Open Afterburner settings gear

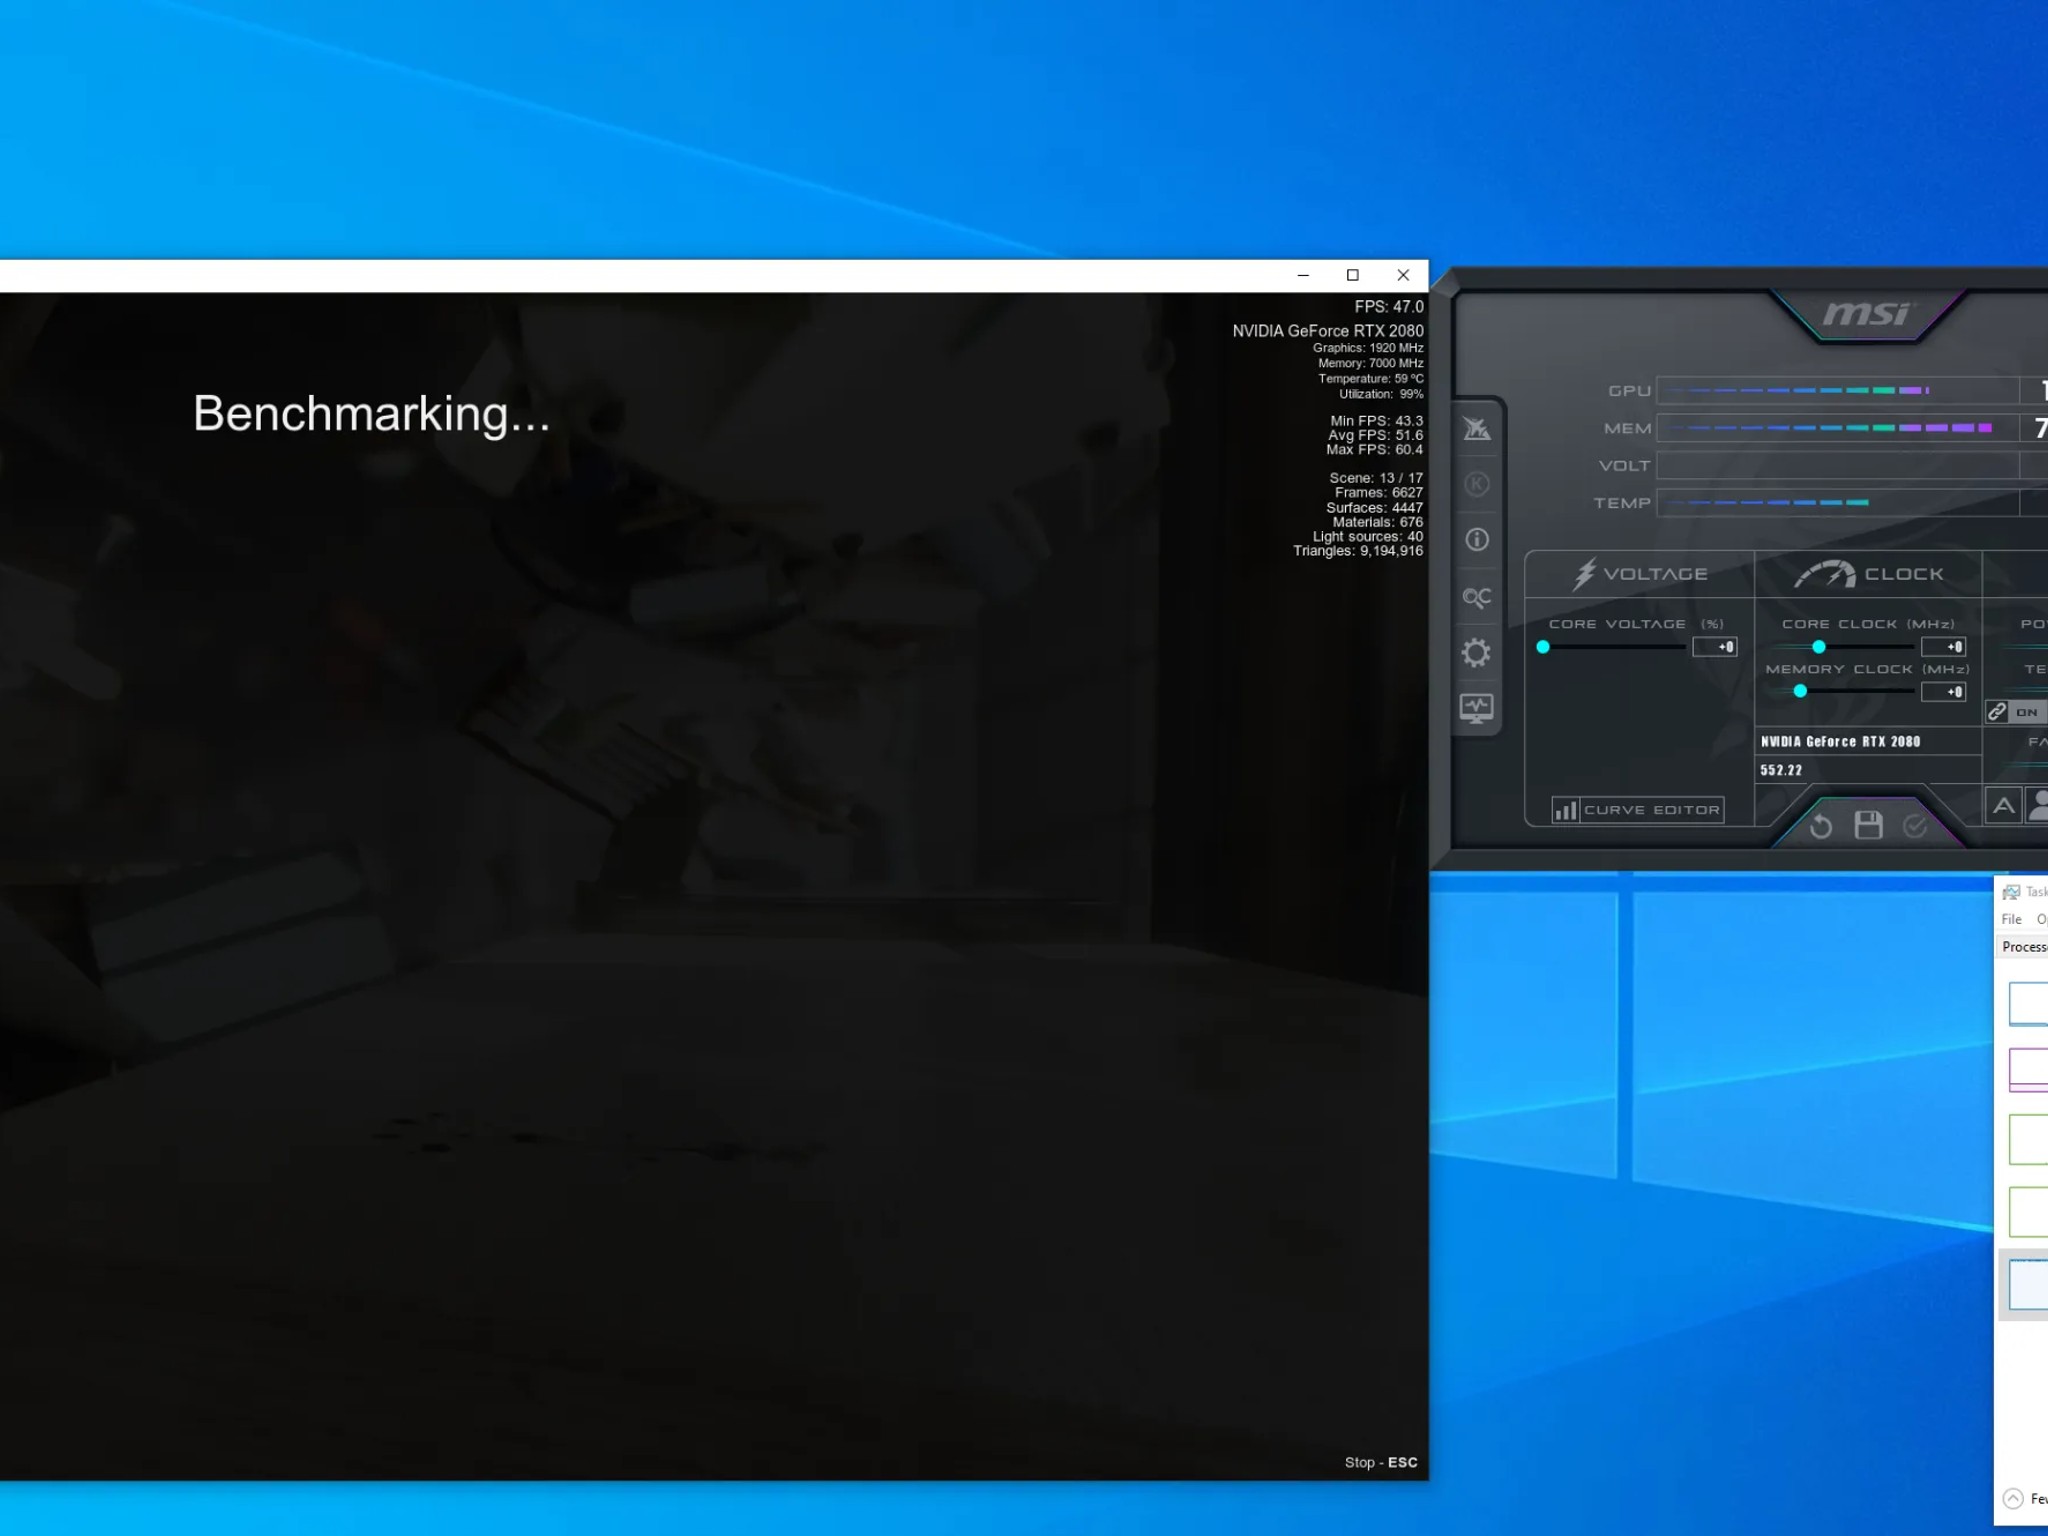pyautogui.click(x=1476, y=653)
